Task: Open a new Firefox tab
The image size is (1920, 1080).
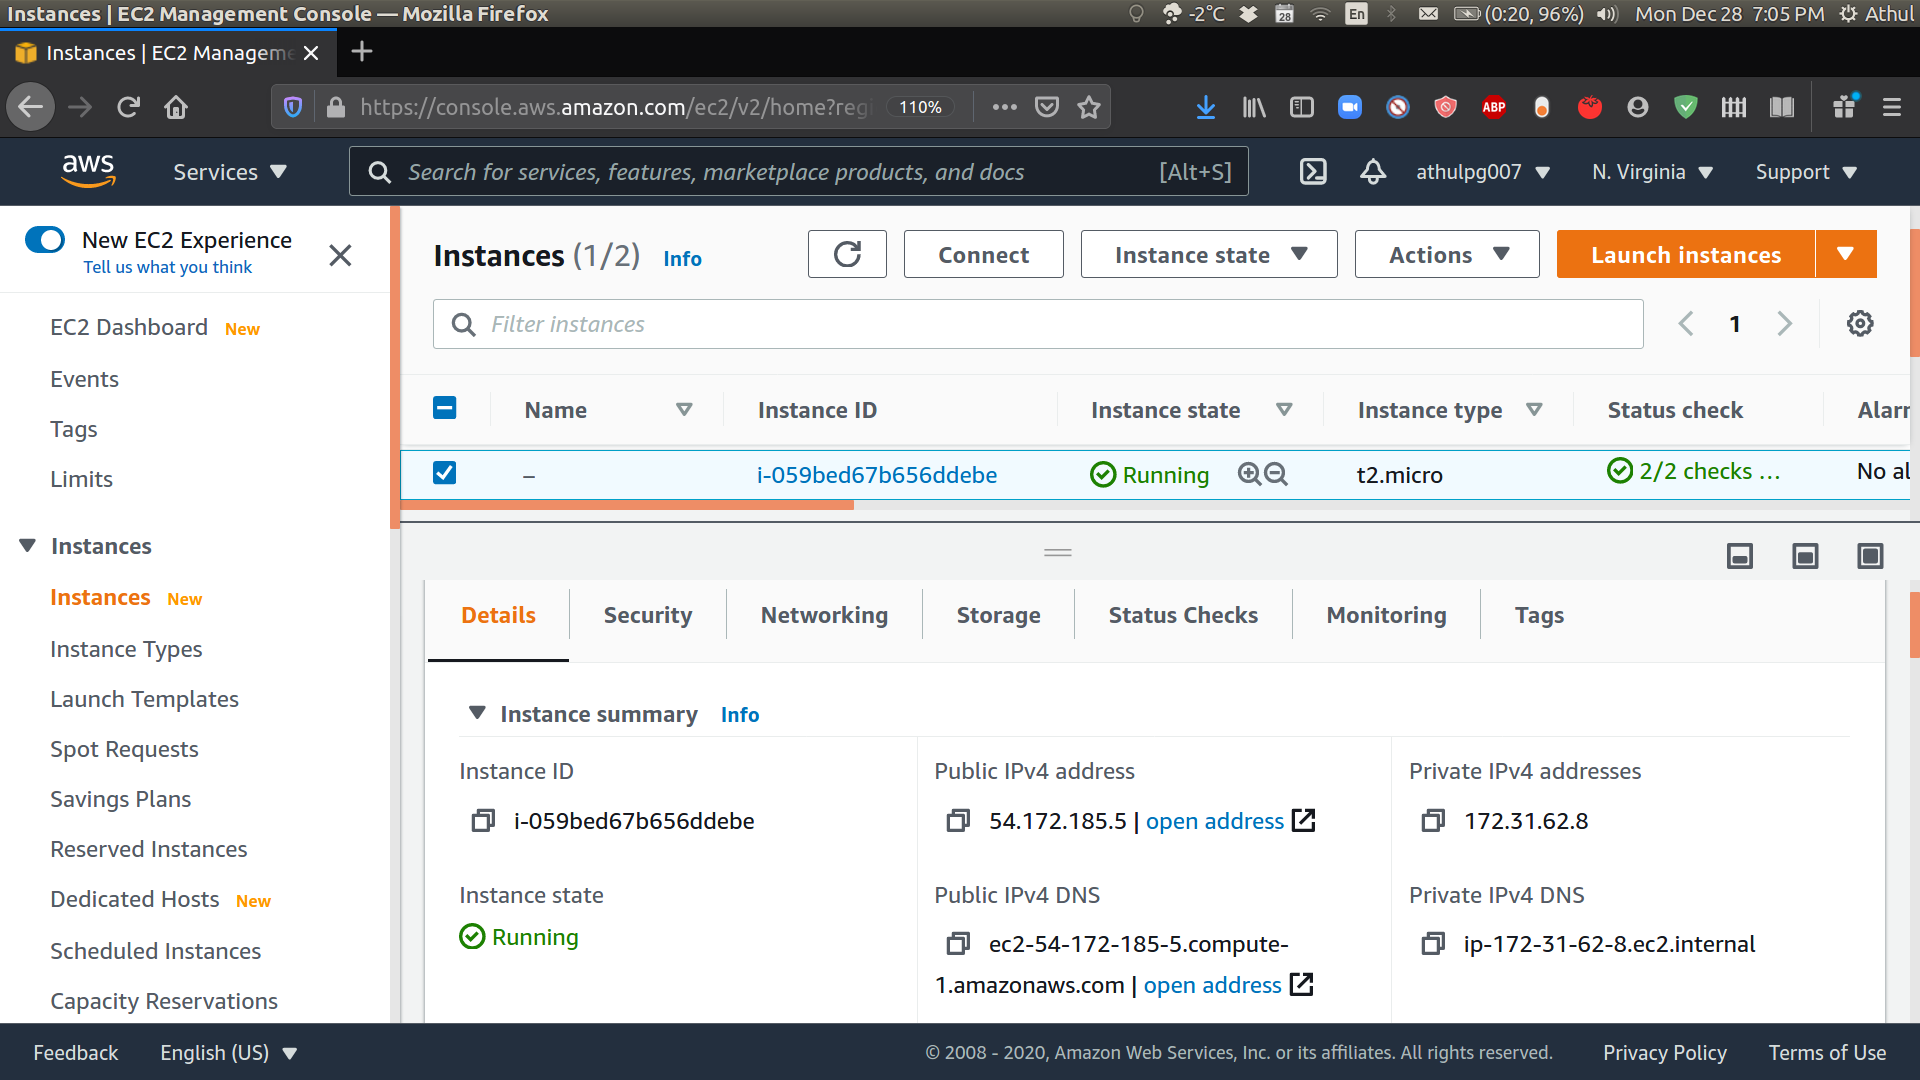Action: pyautogui.click(x=362, y=51)
